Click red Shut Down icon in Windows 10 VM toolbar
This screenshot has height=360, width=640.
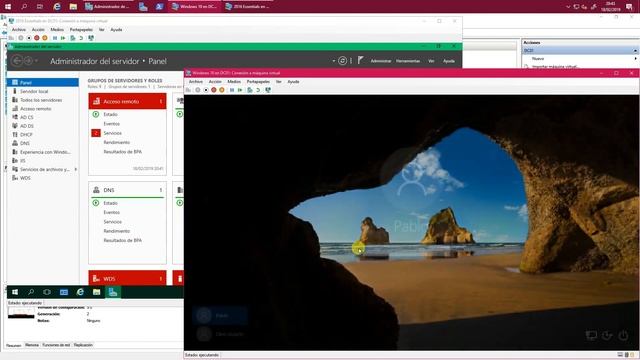(213, 90)
